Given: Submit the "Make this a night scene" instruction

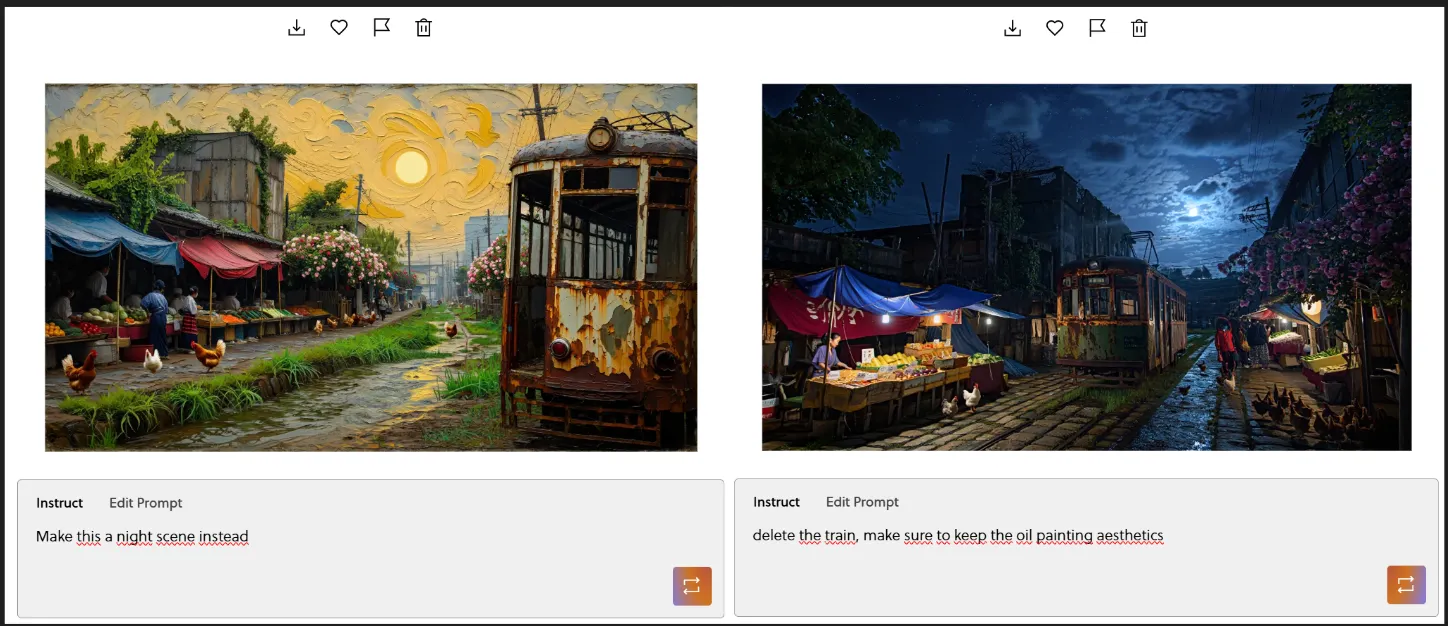Looking at the screenshot, I should tap(692, 586).
